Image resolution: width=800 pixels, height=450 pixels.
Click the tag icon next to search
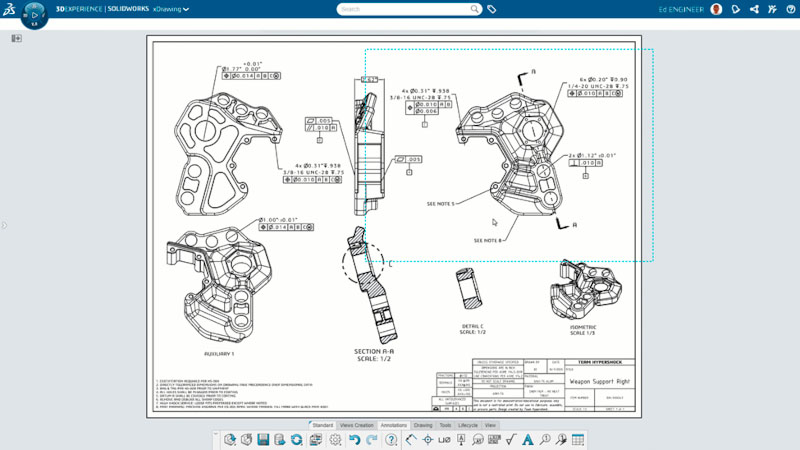(492, 9)
